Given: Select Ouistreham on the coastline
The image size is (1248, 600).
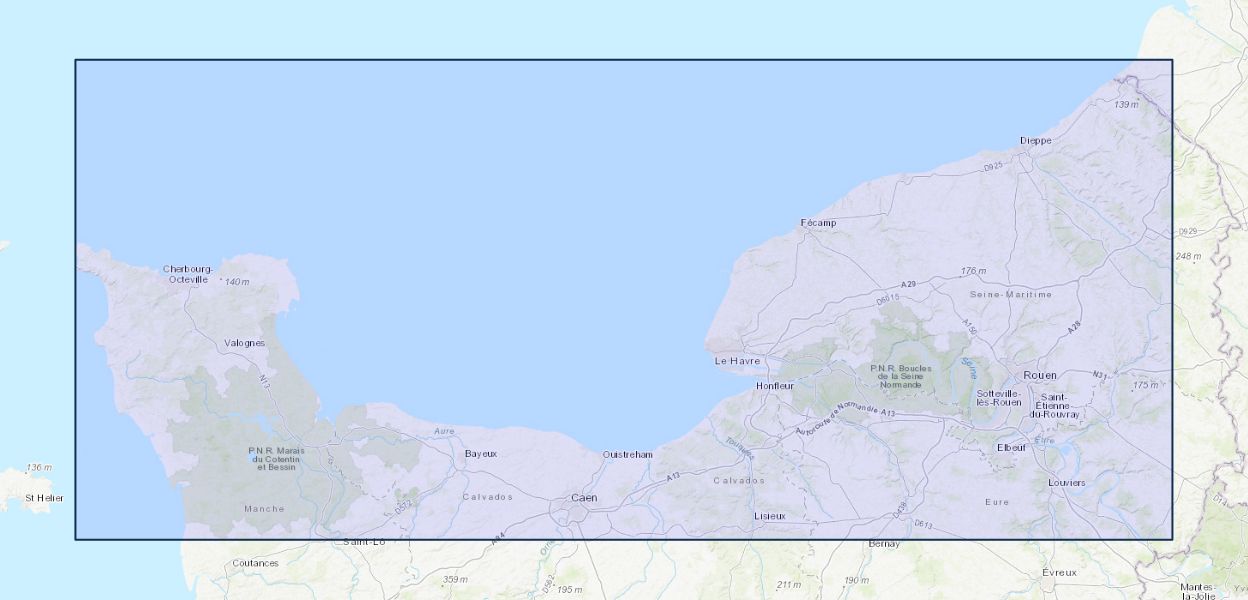Looking at the screenshot, I should click(x=627, y=455).
